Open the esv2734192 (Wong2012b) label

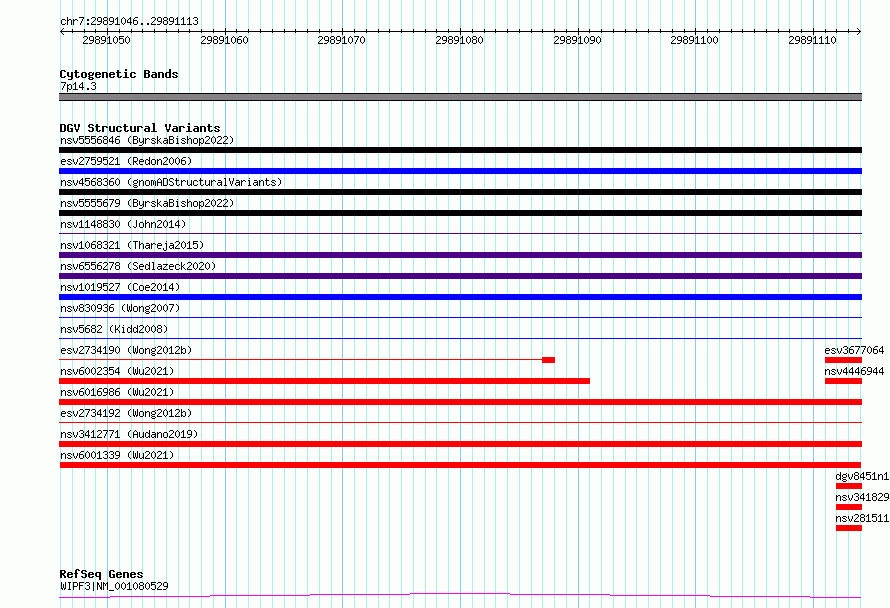pyautogui.click(x=126, y=413)
